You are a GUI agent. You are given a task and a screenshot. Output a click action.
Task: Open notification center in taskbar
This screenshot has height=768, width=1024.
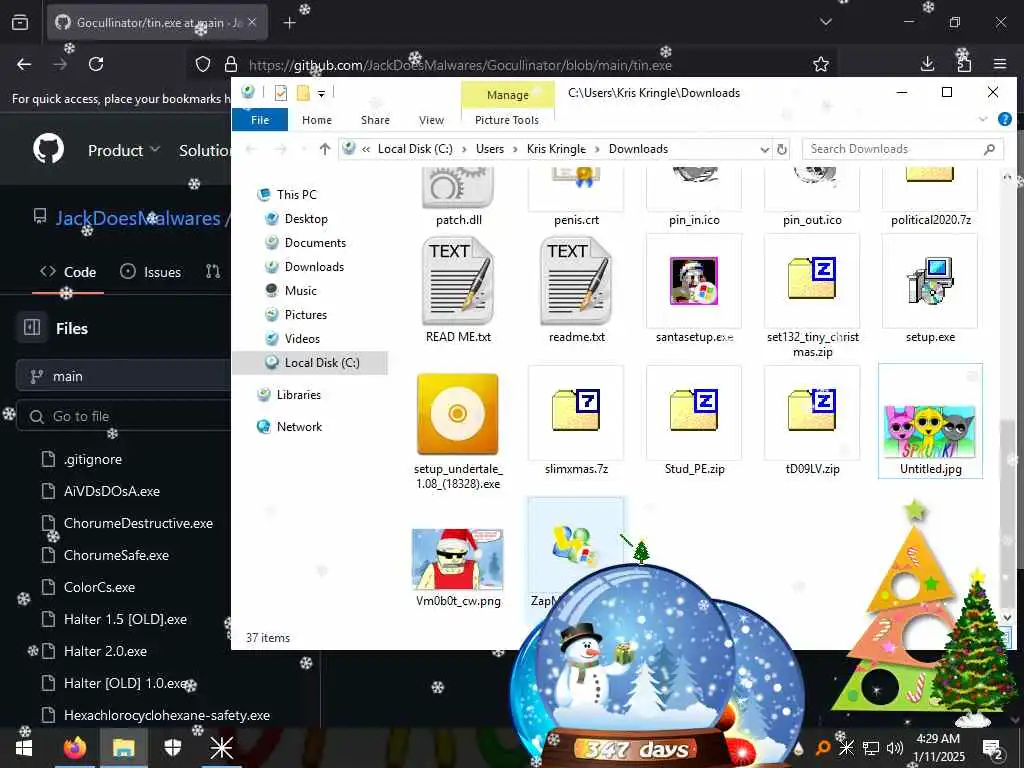(x=993, y=748)
